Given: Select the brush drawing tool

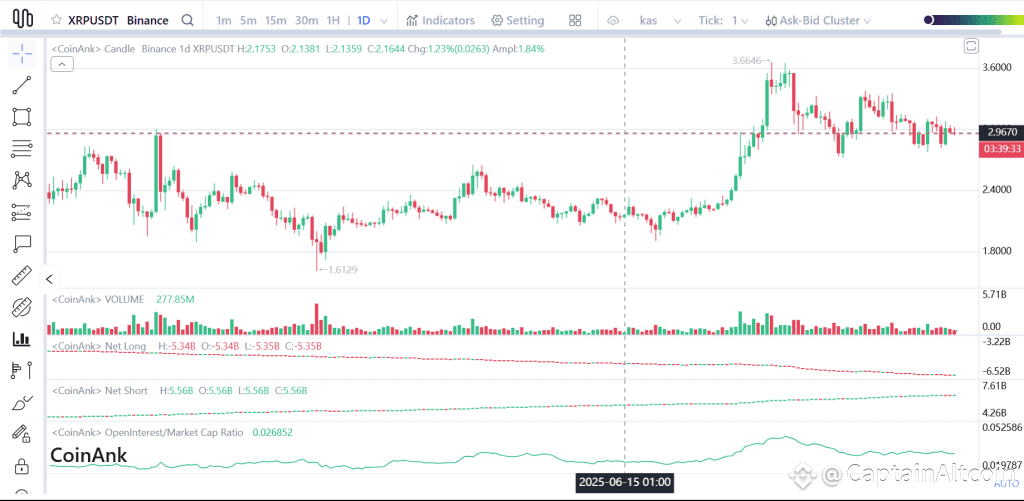Looking at the screenshot, I should pos(22,402).
